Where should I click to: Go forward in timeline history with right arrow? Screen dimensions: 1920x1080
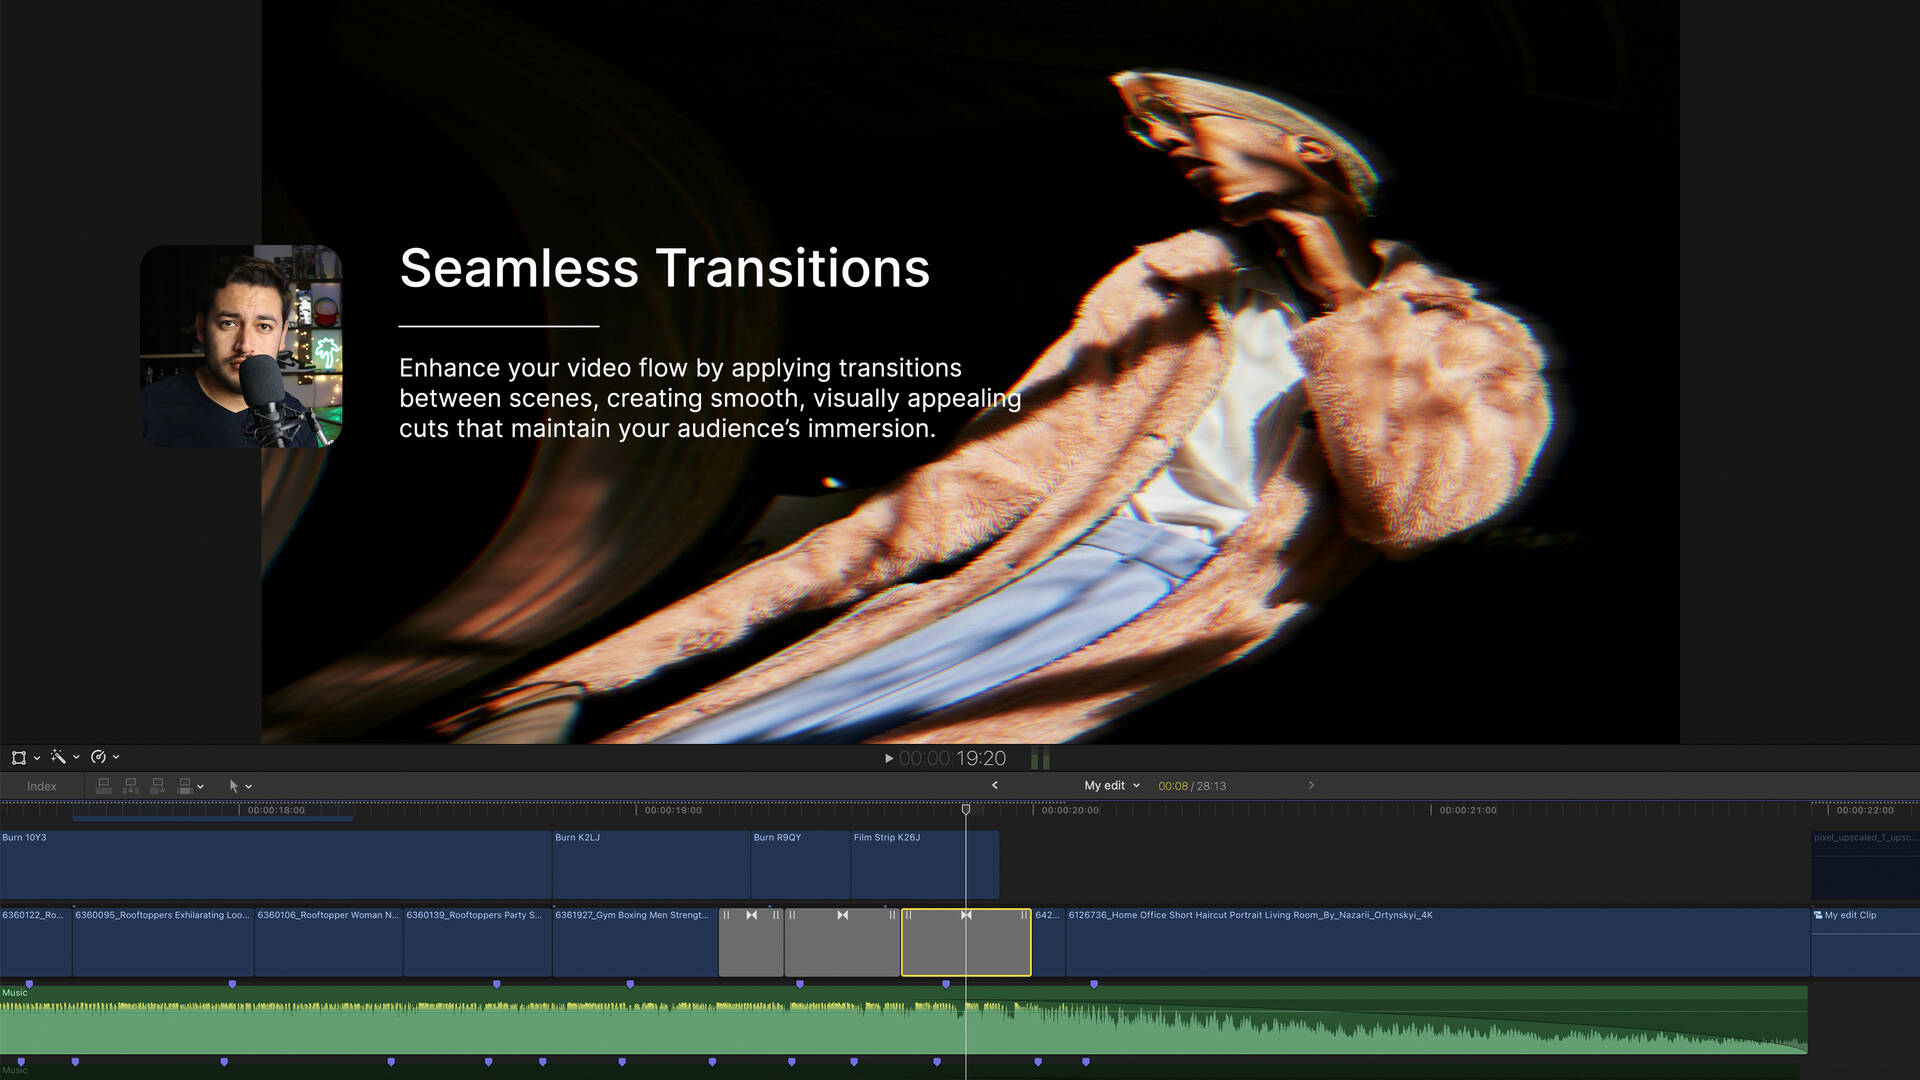click(x=1311, y=785)
